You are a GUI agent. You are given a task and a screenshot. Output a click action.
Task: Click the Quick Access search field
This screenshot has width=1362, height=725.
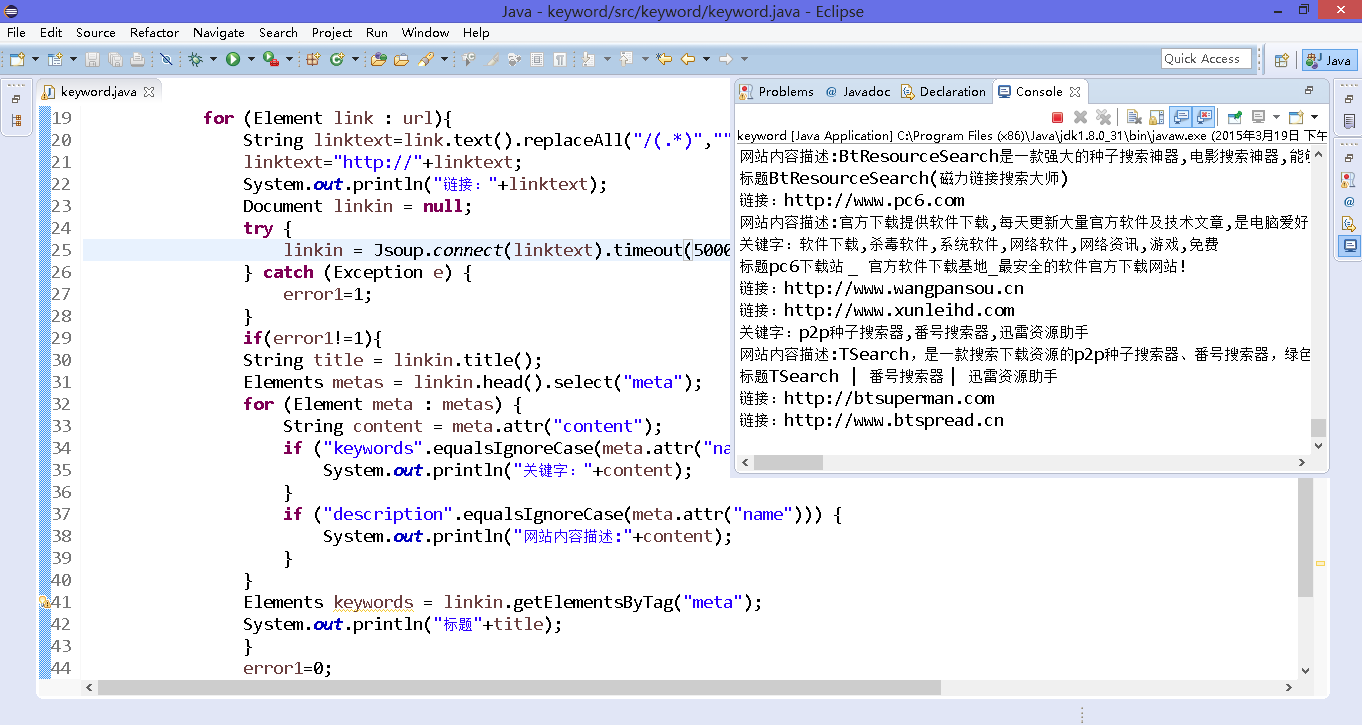click(1206, 59)
